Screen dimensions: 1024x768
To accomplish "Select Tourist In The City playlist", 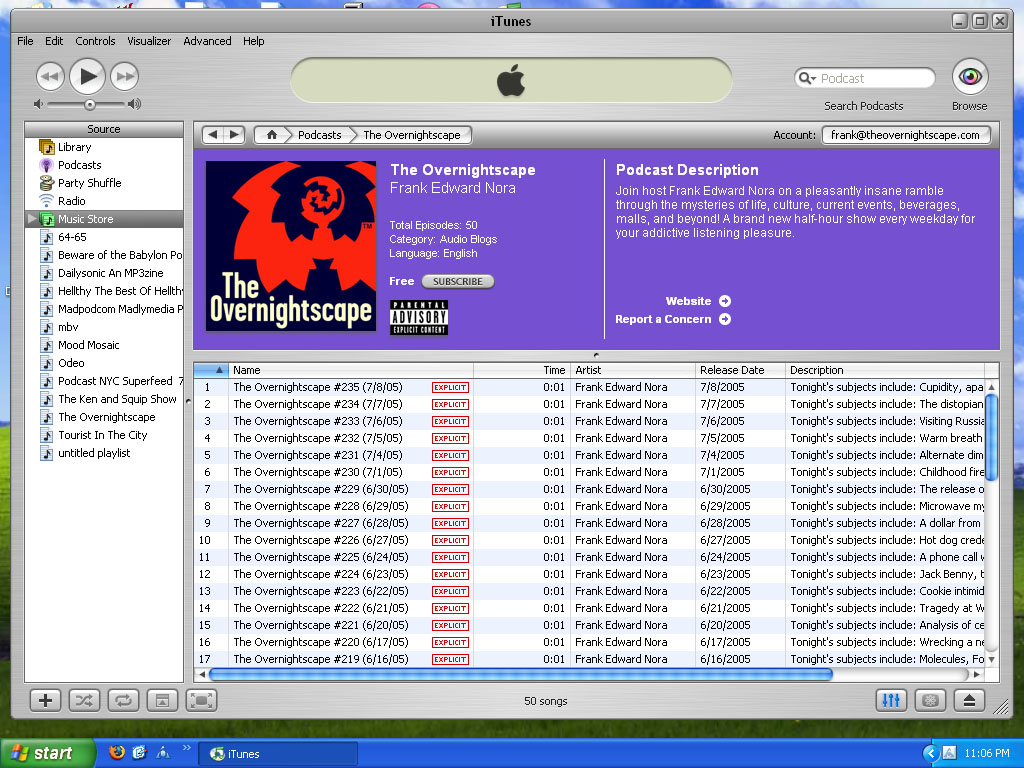I will click(103, 435).
